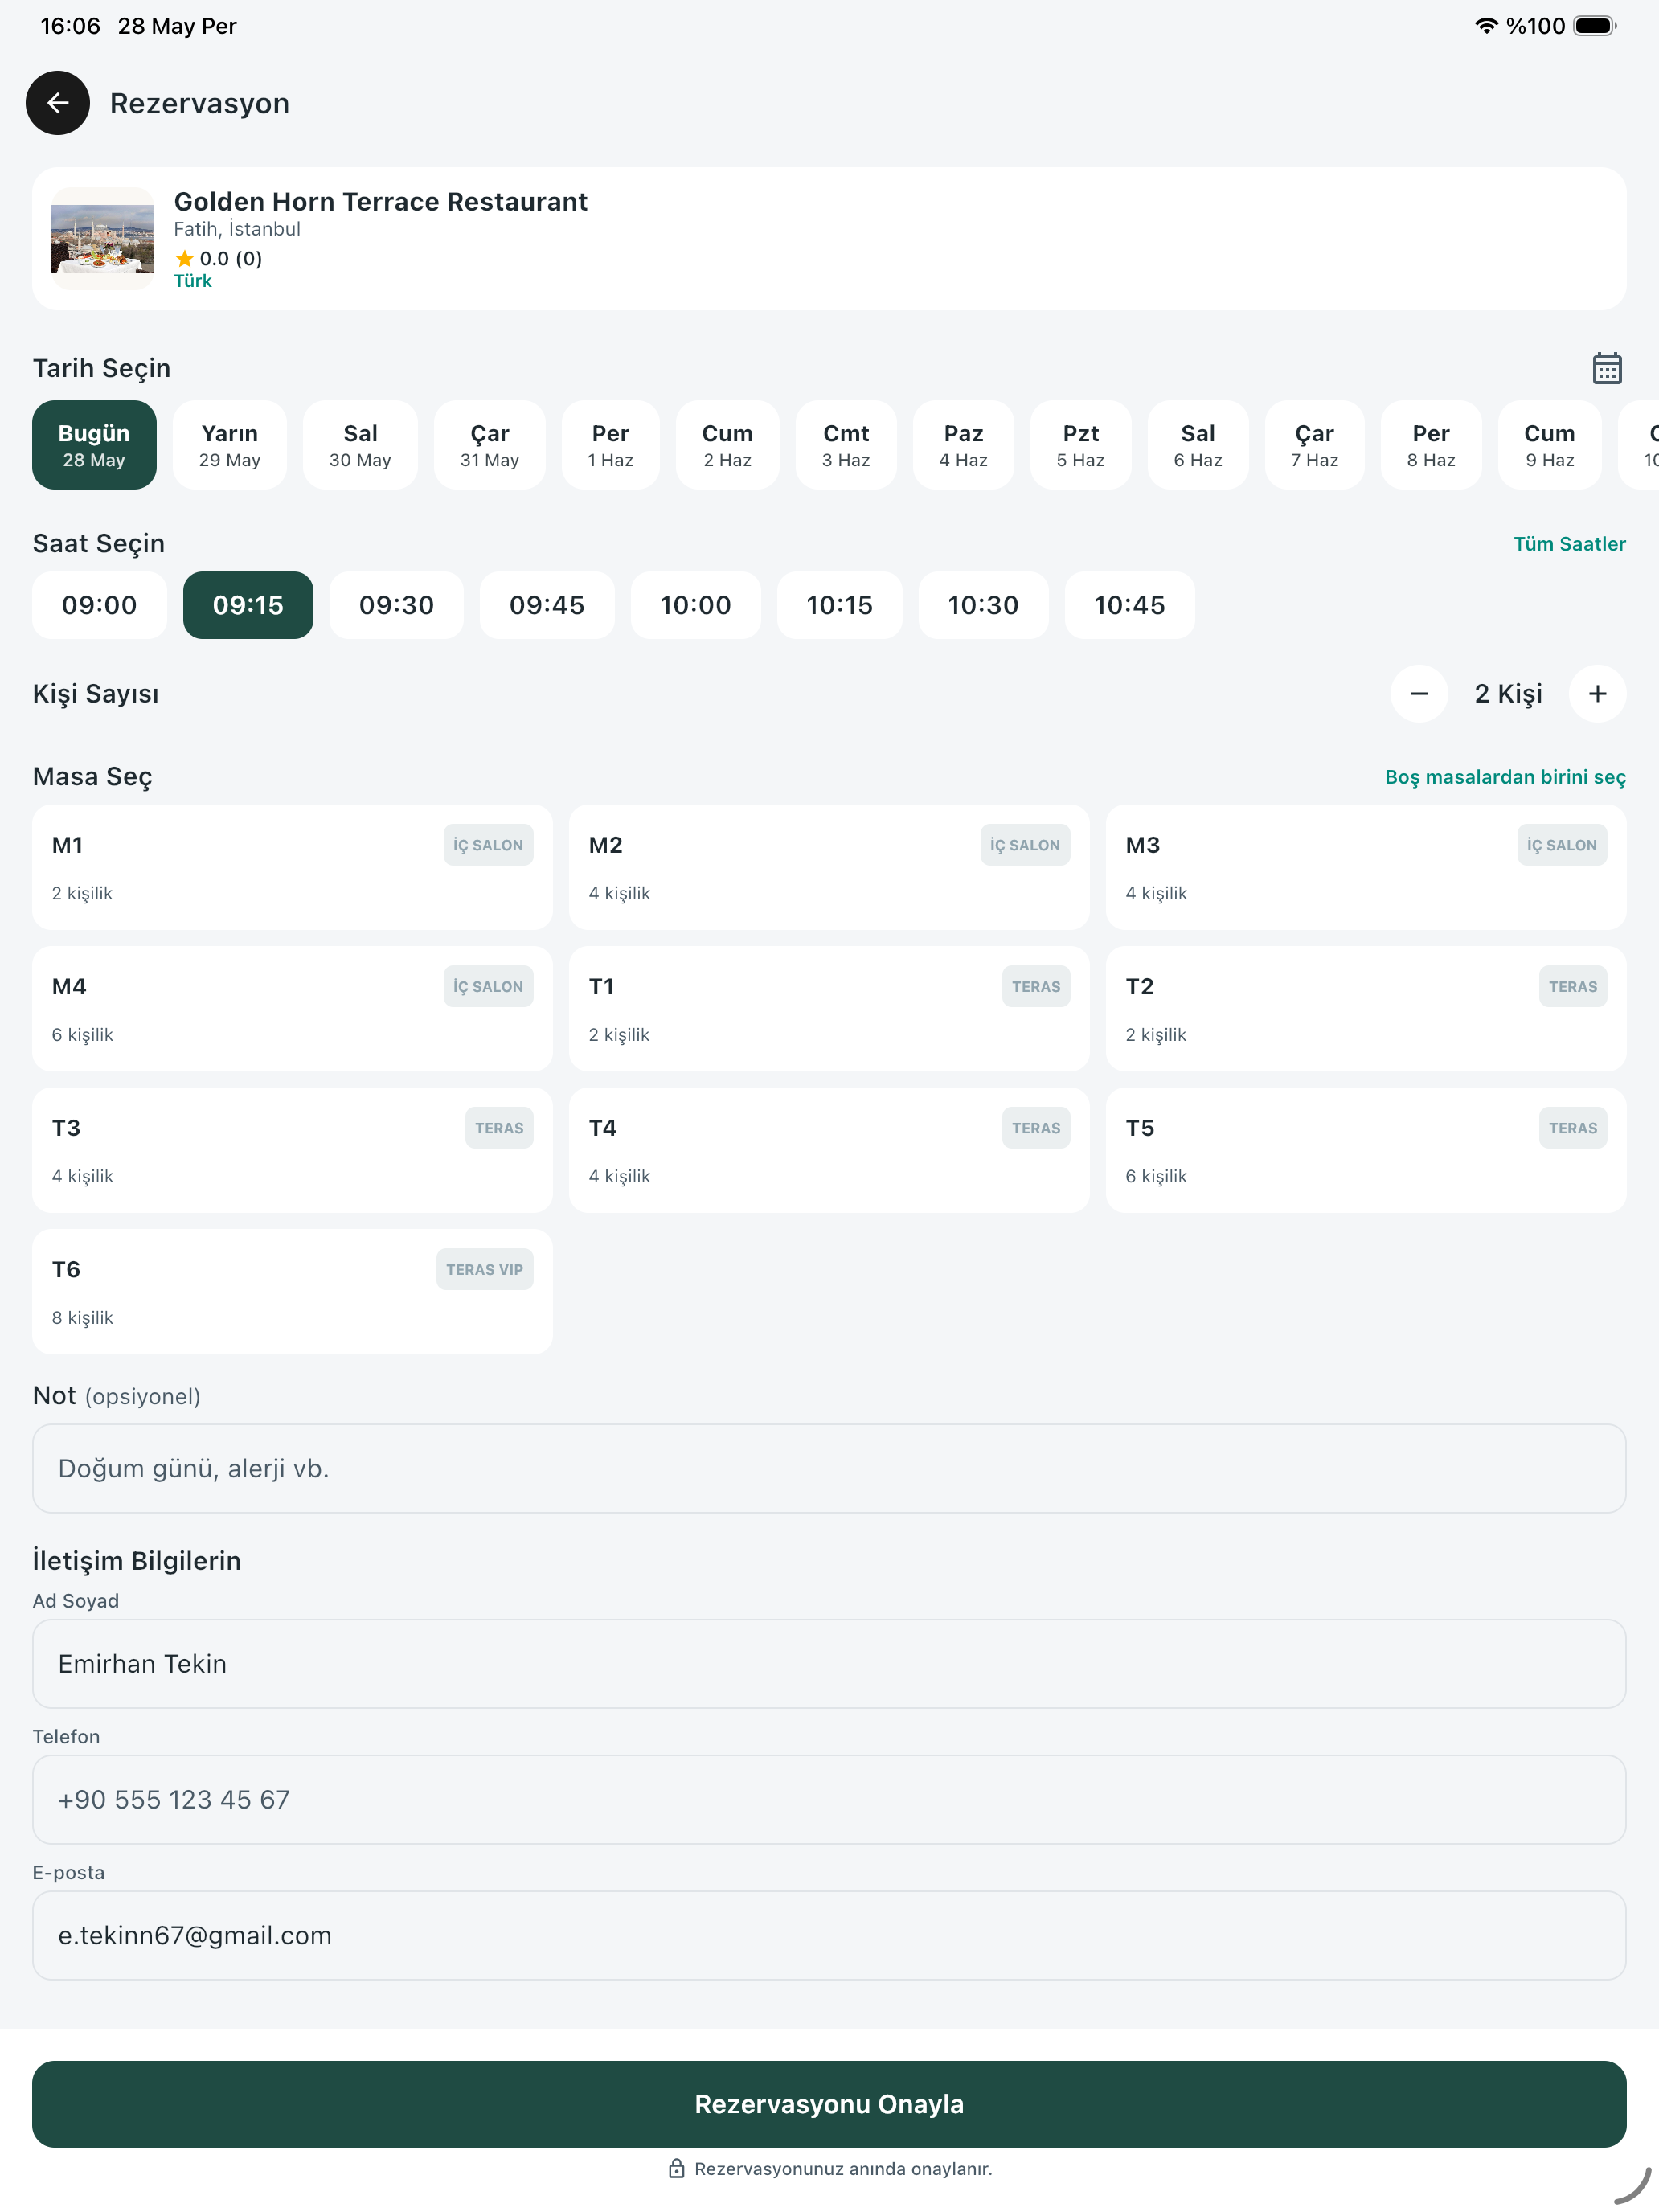
Task: Decrease guest count with minus icon
Action: click(x=1418, y=694)
